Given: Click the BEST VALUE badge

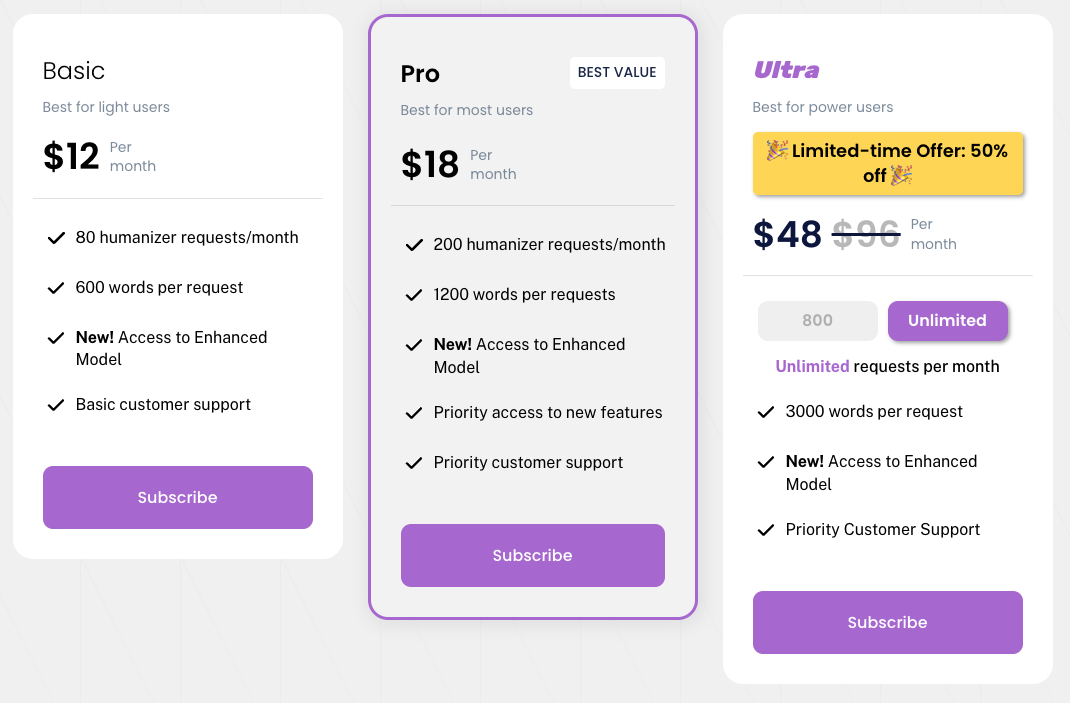Looking at the screenshot, I should 617,73.
